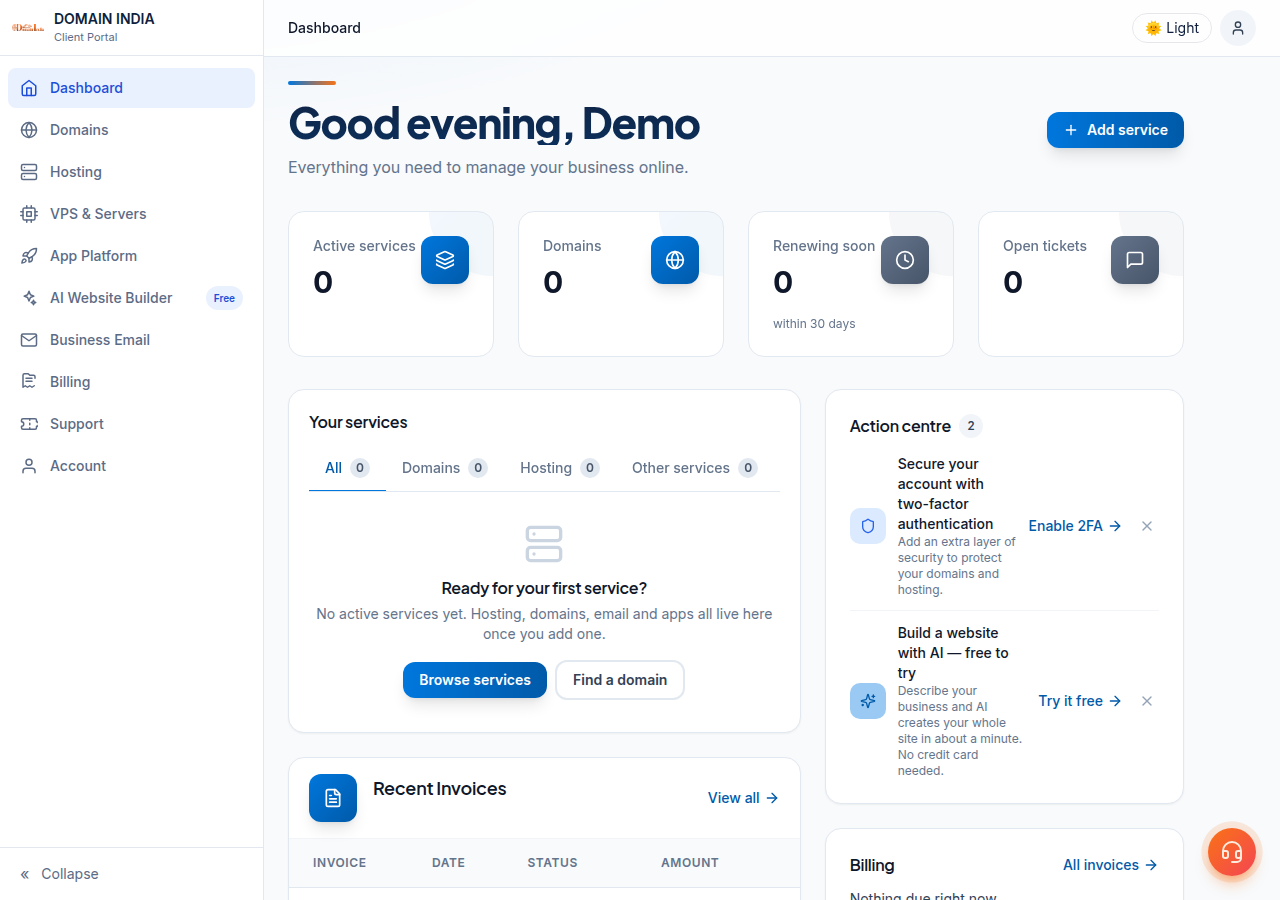This screenshot has width=1280, height=900.
Task: Click the Domains globe card icon
Action: [675, 260]
